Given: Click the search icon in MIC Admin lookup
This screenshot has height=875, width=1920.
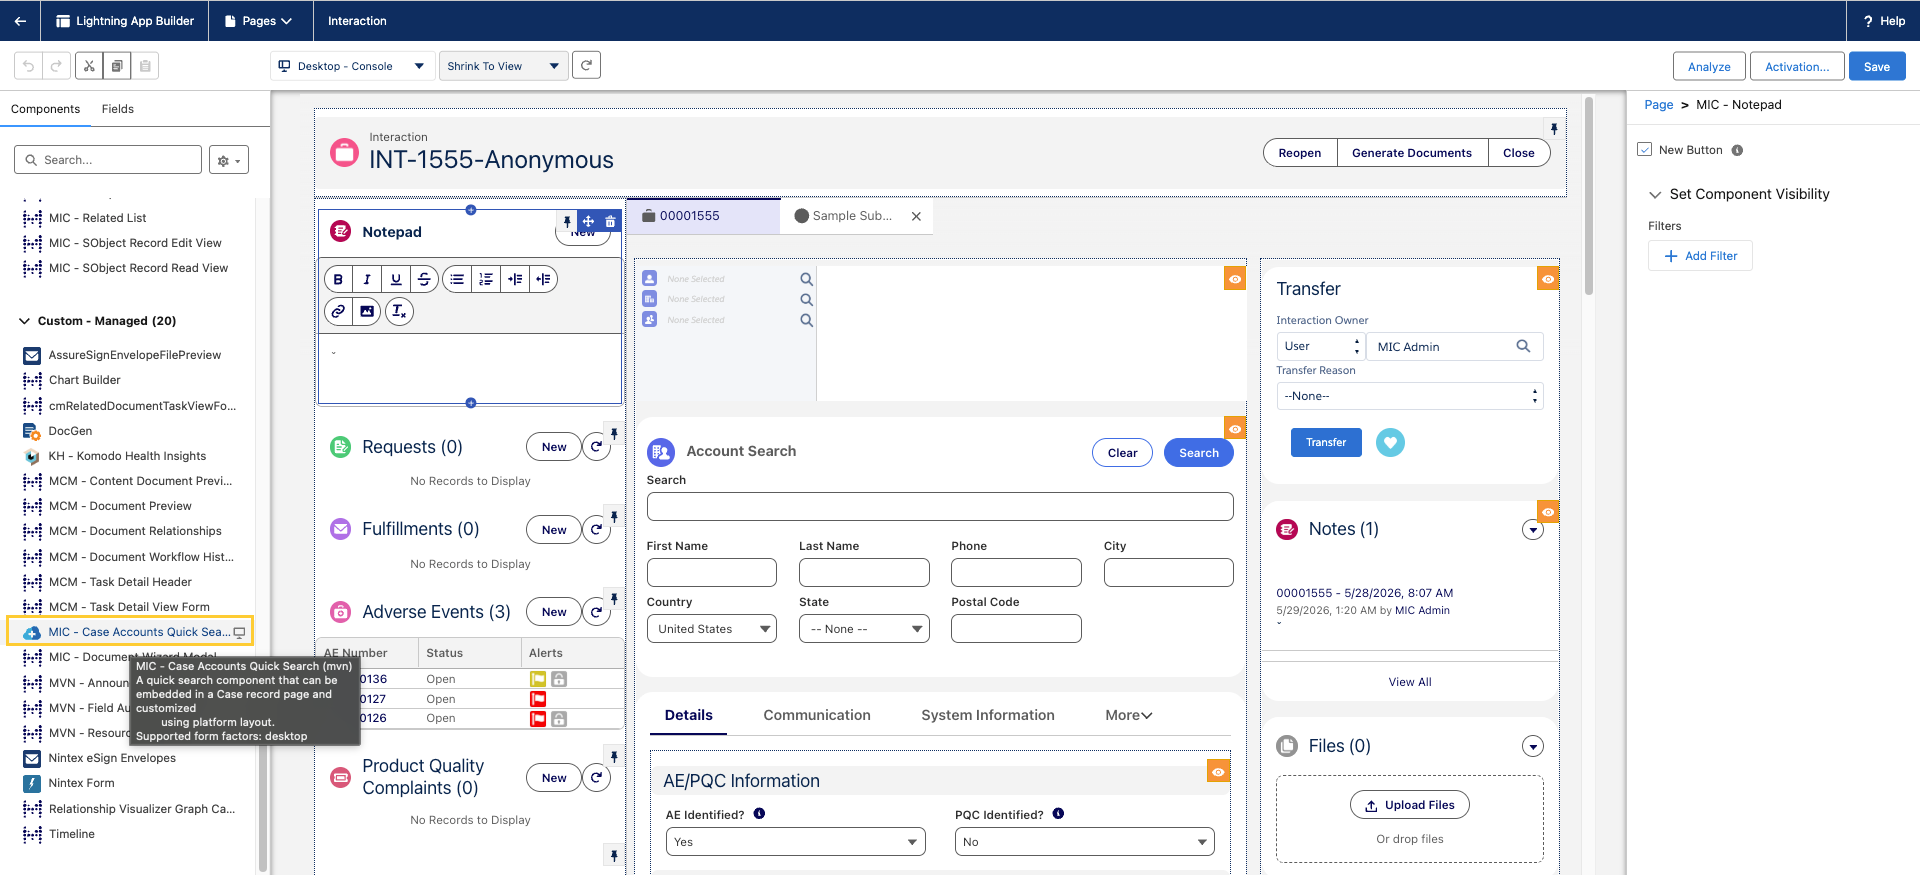Looking at the screenshot, I should pyautogui.click(x=1523, y=347).
